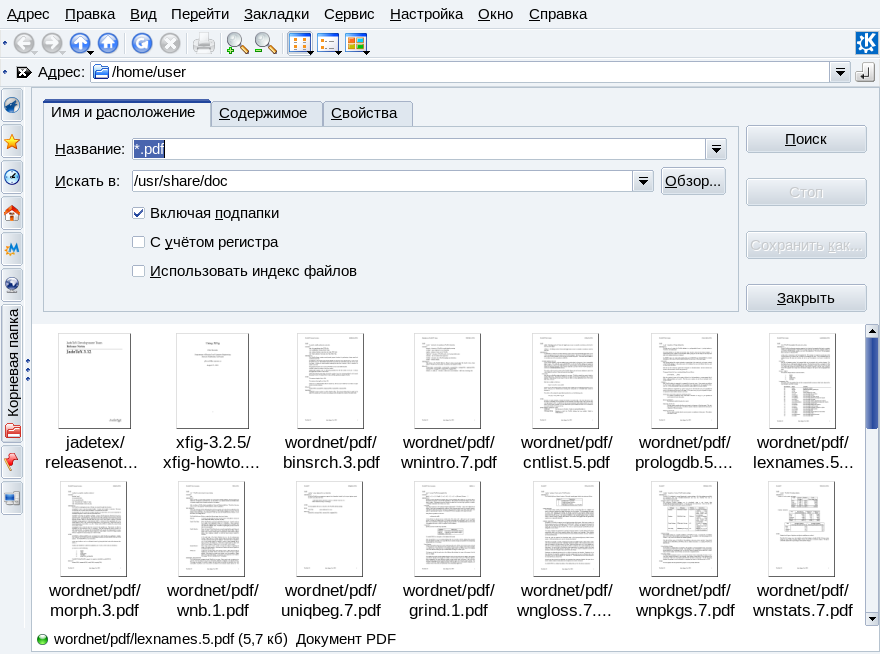
Task: Expand the Название field dropdown
Action: point(716,149)
